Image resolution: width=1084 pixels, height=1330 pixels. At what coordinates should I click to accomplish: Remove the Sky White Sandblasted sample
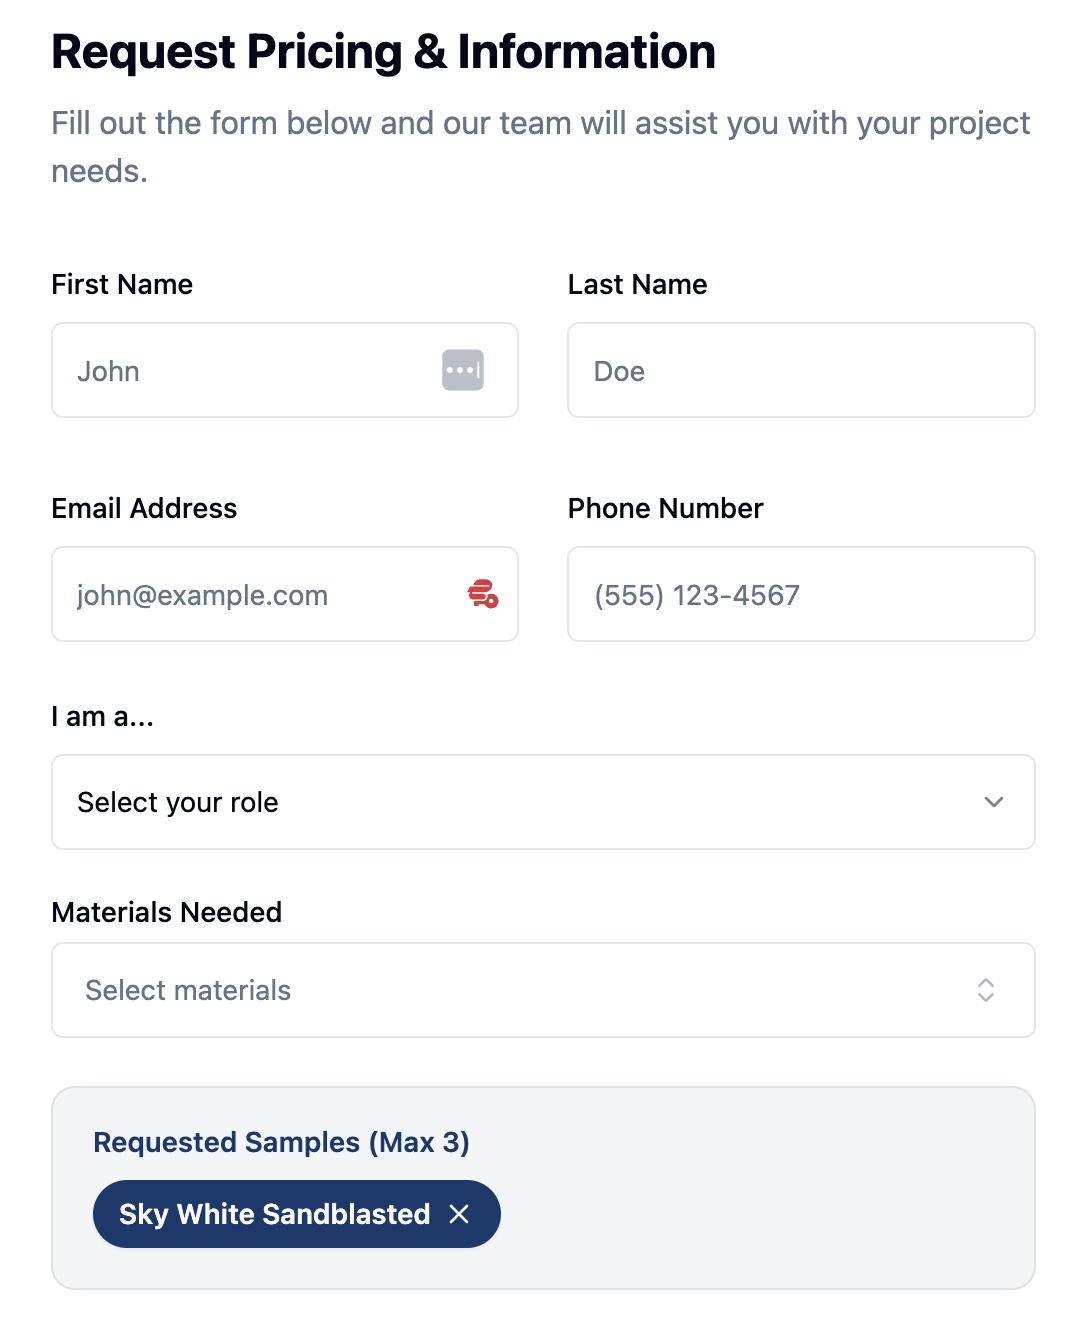(x=459, y=1214)
